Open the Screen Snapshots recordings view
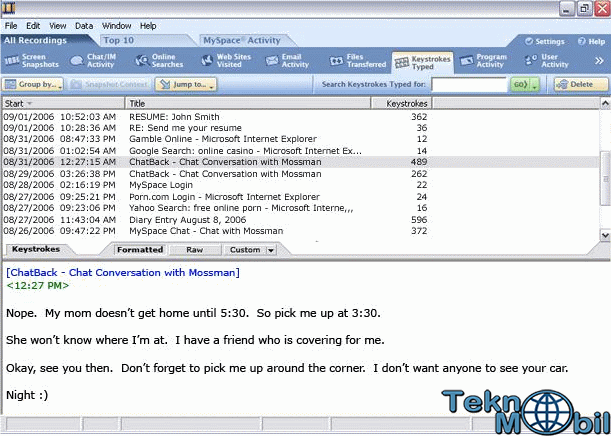This screenshot has width=611, height=436. click(x=32, y=61)
